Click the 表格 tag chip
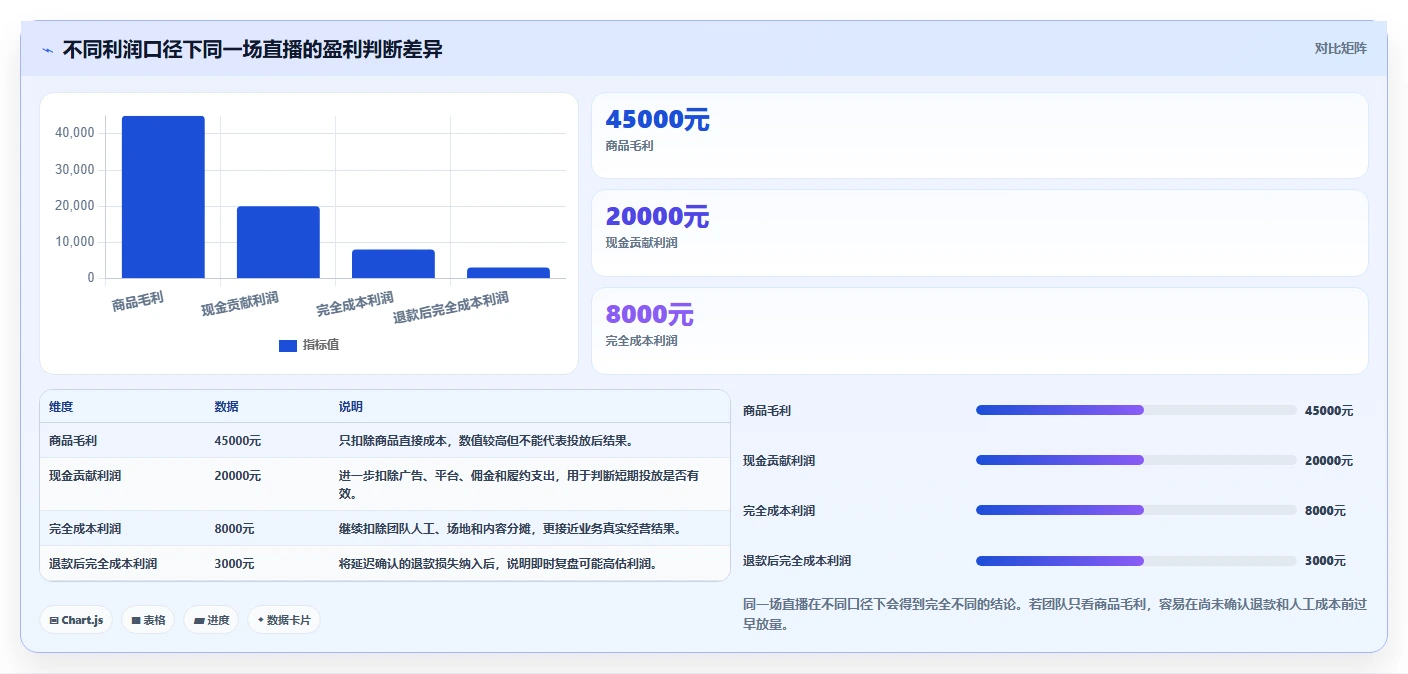Image resolution: width=1408 pixels, height=674 pixels. point(148,620)
